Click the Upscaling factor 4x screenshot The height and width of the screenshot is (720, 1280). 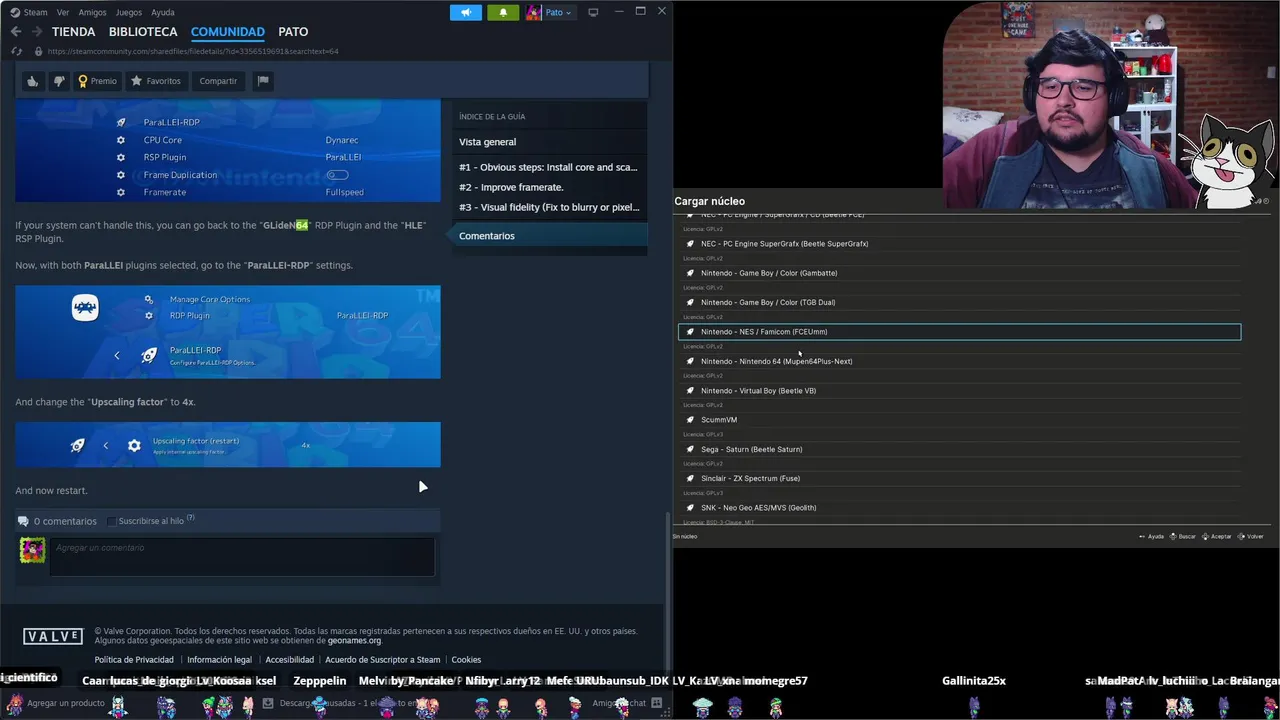tap(228, 444)
